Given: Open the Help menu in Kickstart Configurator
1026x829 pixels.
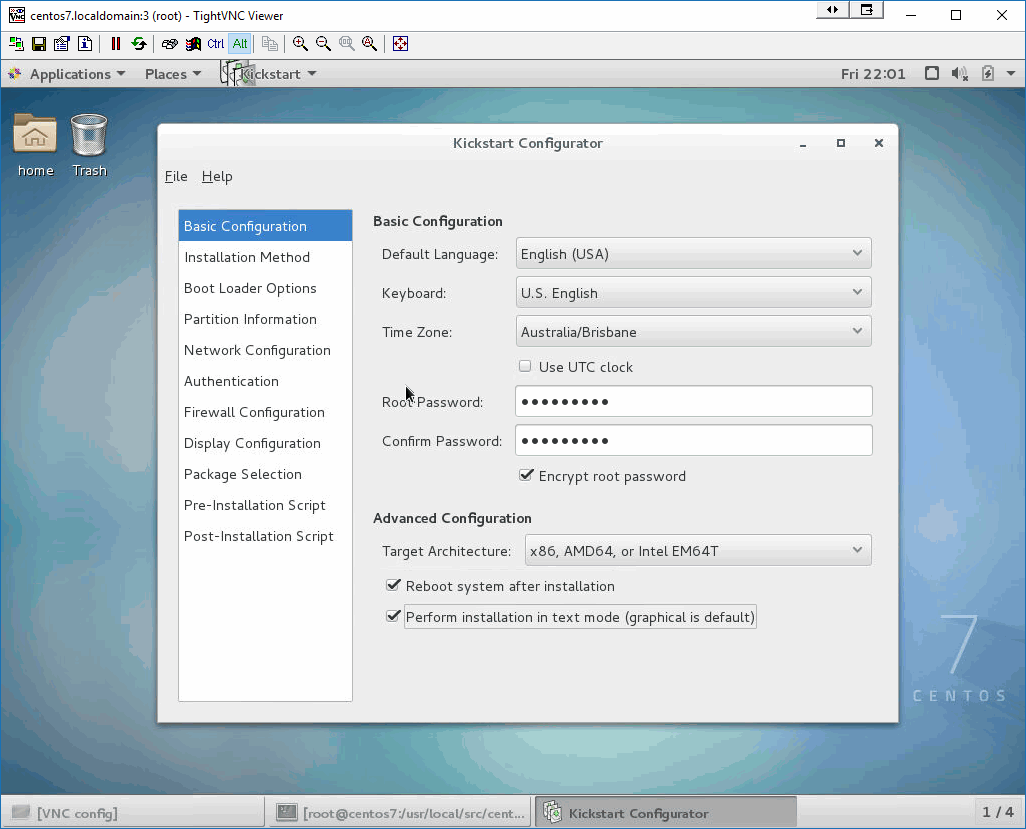Looking at the screenshot, I should pos(217,176).
